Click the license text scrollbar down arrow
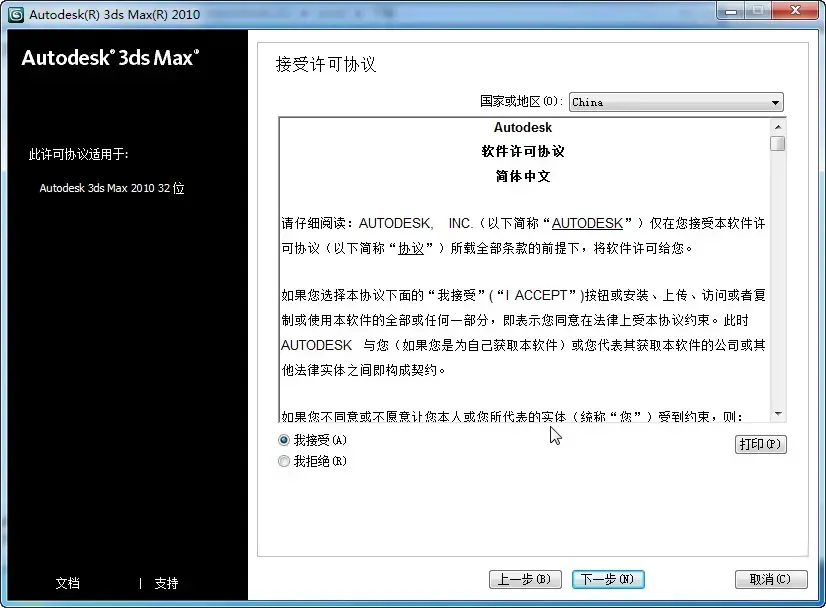This screenshot has width=826, height=608. pos(778,414)
